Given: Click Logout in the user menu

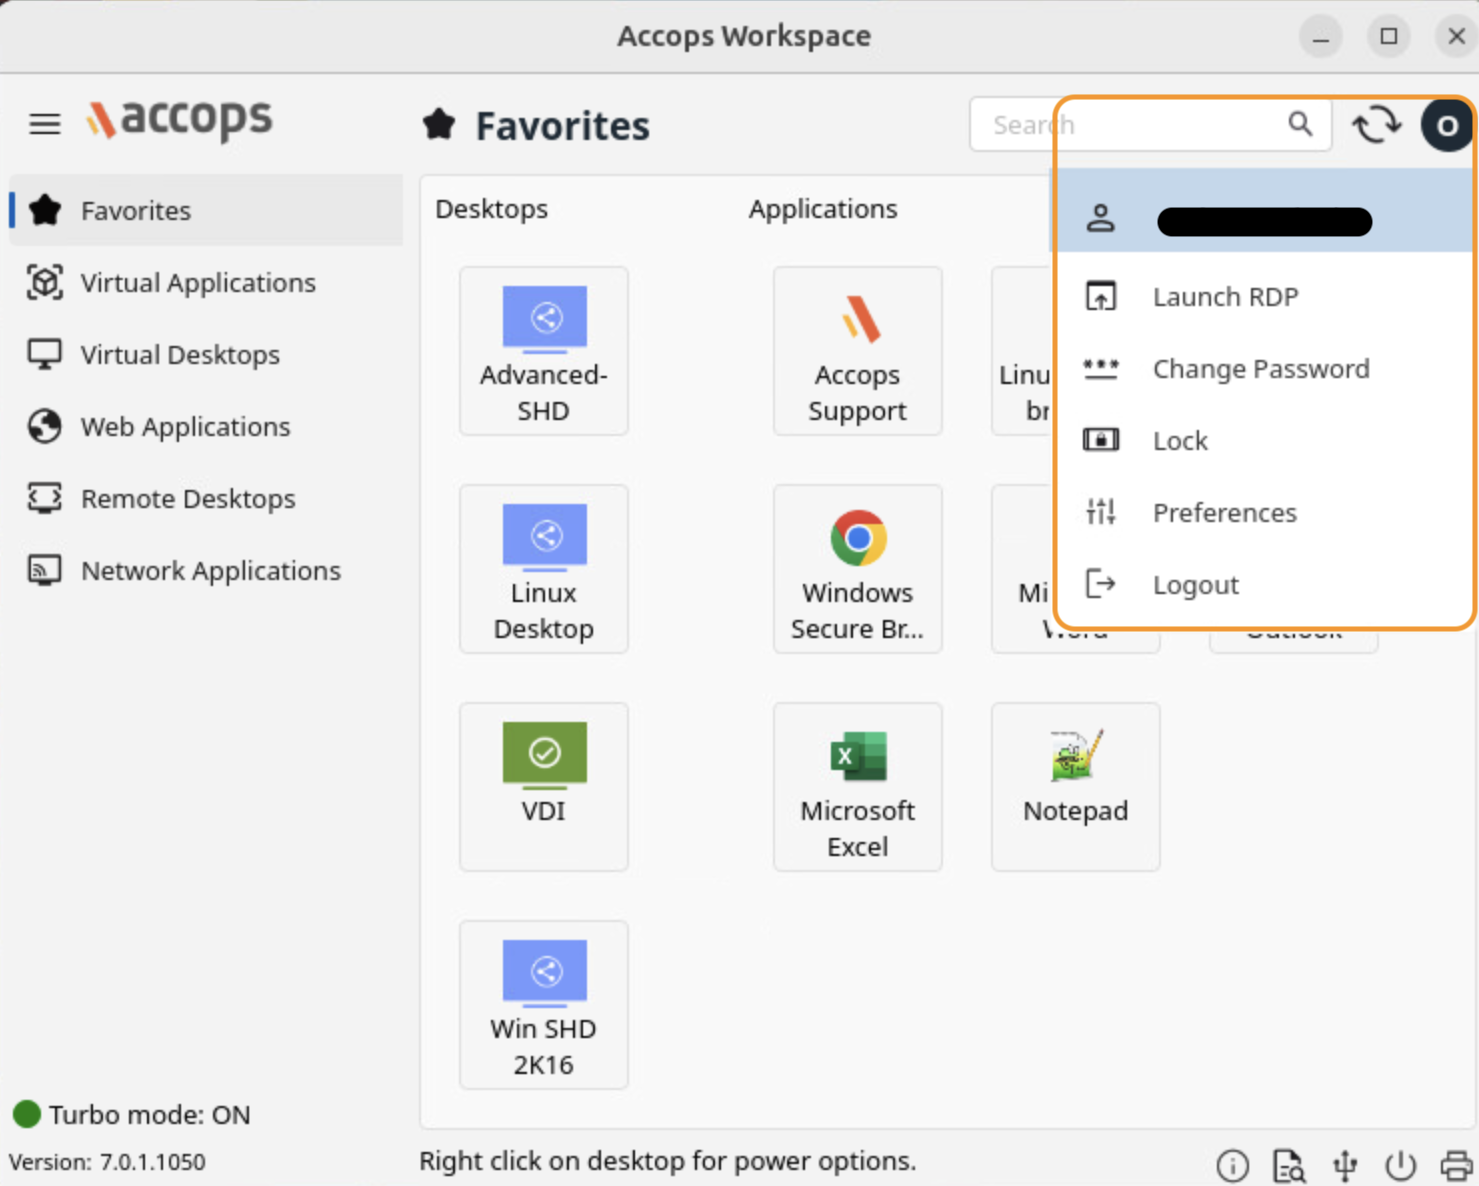Looking at the screenshot, I should tap(1195, 585).
